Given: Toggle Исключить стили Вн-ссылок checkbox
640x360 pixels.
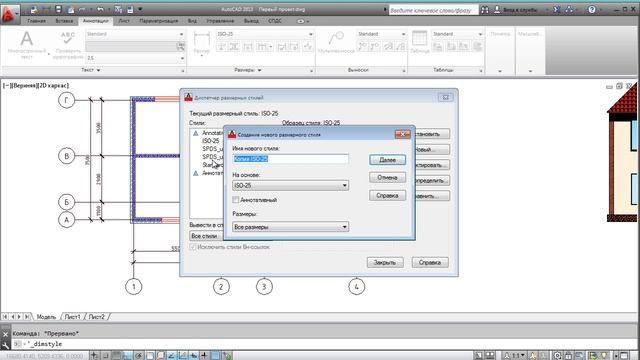Looking at the screenshot, I should [x=193, y=247].
